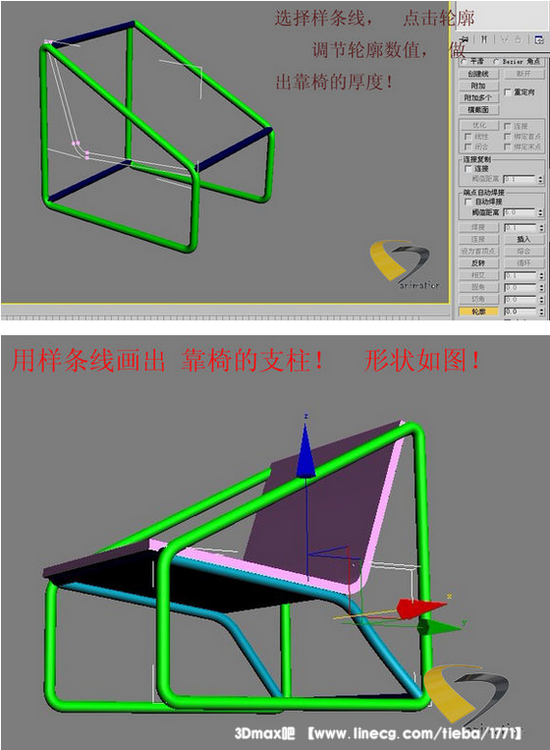Image resolution: width=550 pixels, height=750 pixels.
Task: Toggle the 闭合 checkbox
Action: point(467,147)
